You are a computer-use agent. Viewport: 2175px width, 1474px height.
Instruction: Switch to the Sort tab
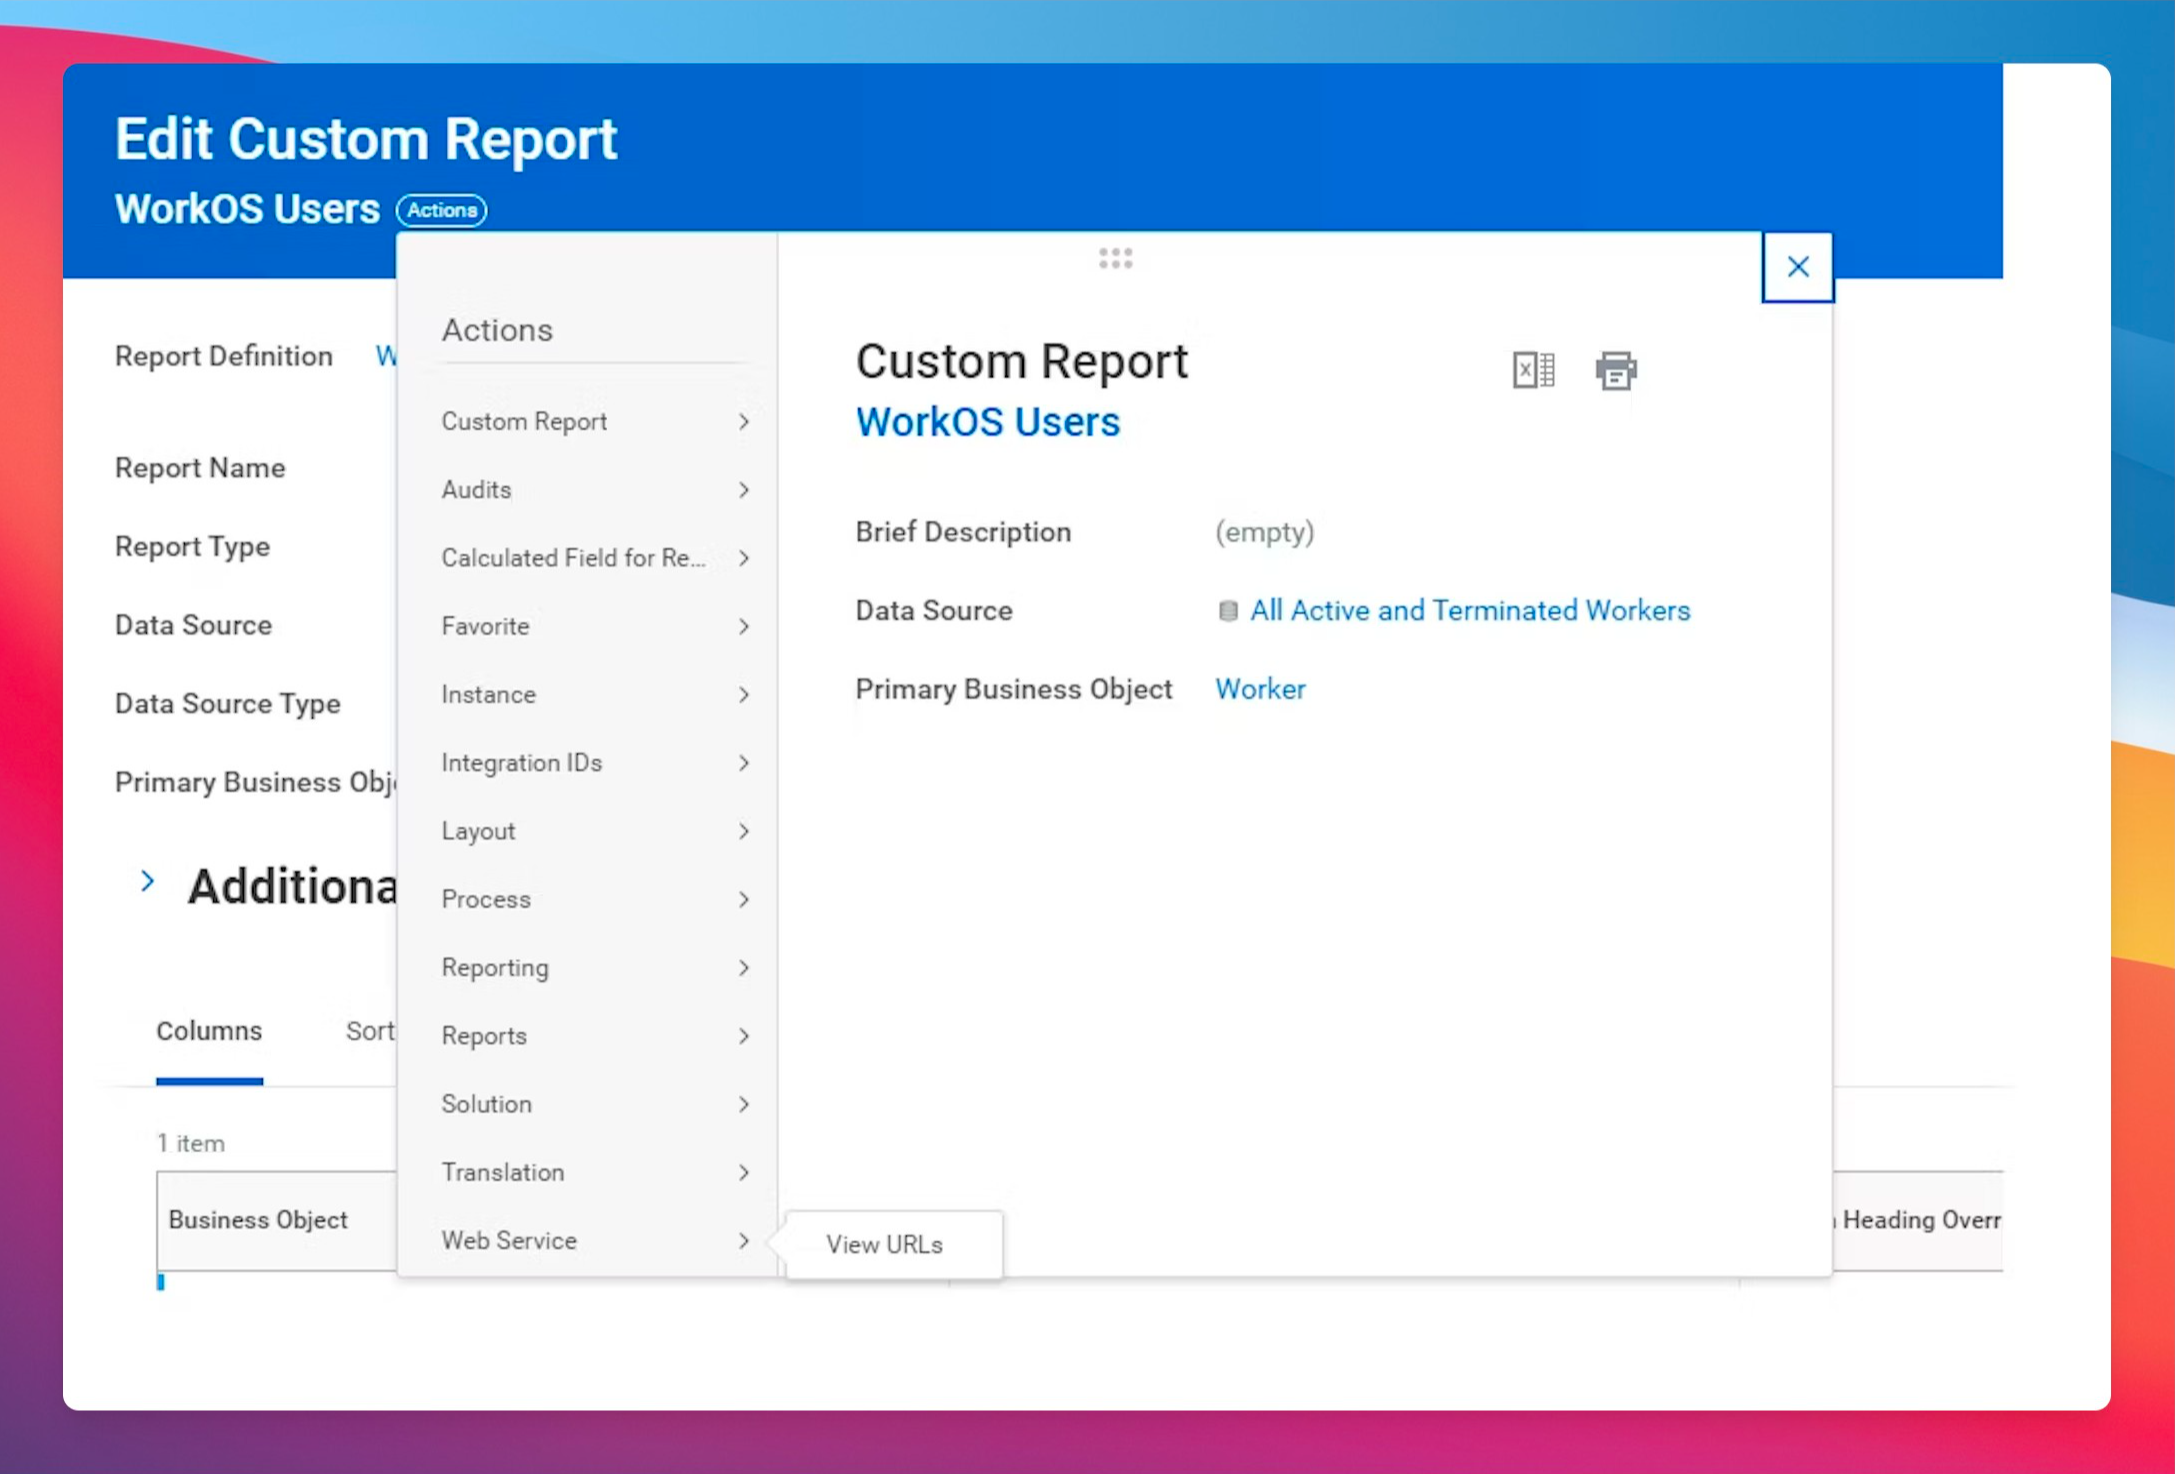pos(369,1031)
